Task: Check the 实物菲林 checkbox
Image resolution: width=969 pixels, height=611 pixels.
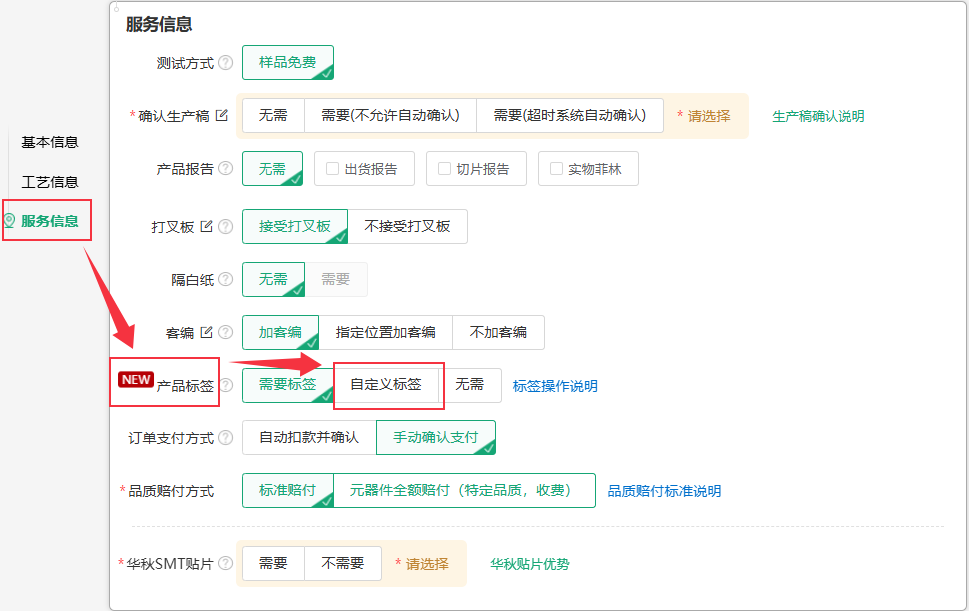Action: [x=556, y=169]
